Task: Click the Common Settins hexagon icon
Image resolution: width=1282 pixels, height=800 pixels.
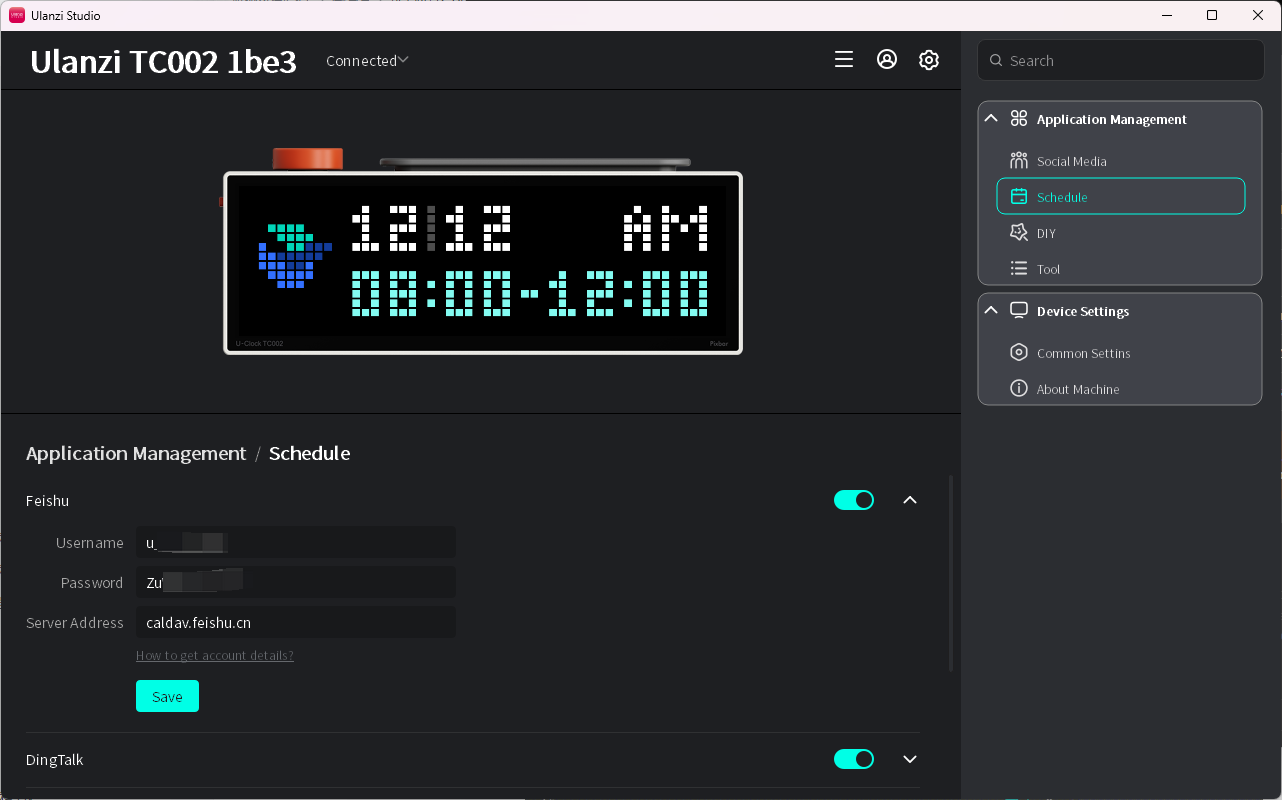Action: pyautogui.click(x=1019, y=353)
